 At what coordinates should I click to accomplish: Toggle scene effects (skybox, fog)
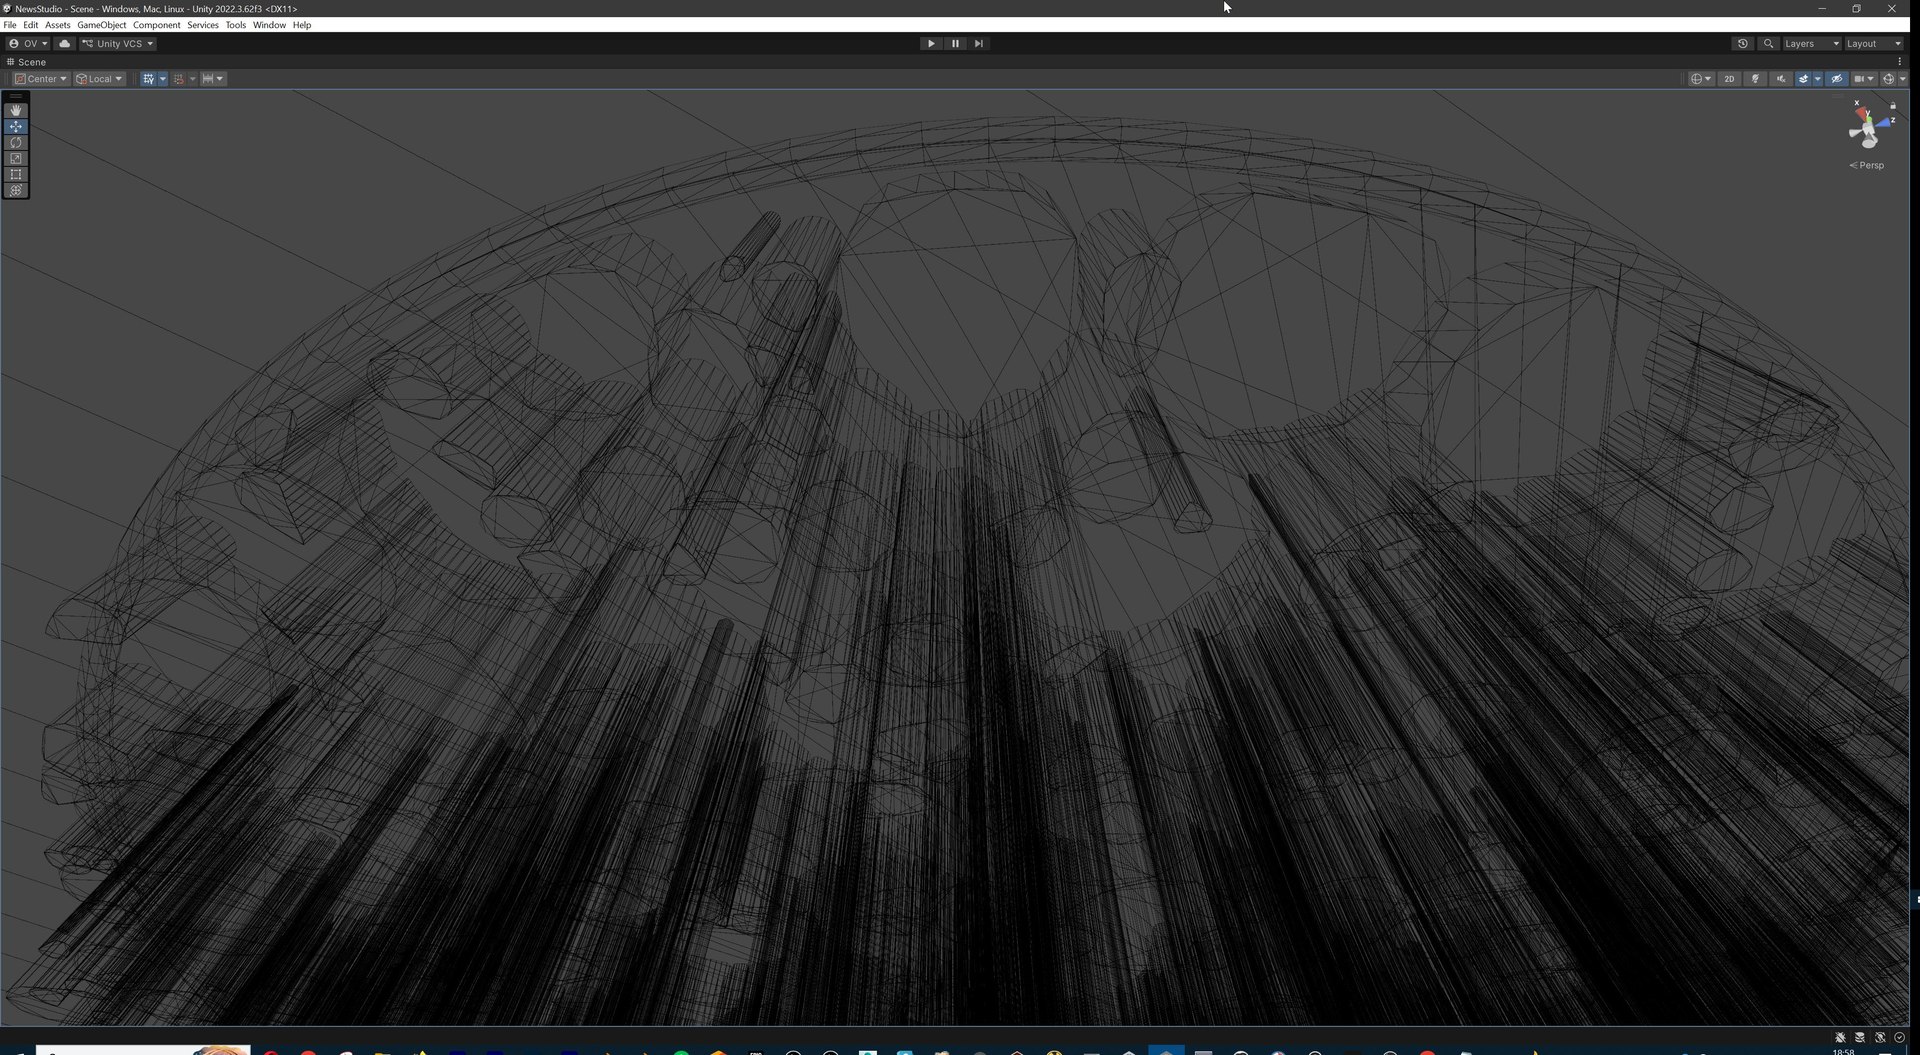point(1803,79)
